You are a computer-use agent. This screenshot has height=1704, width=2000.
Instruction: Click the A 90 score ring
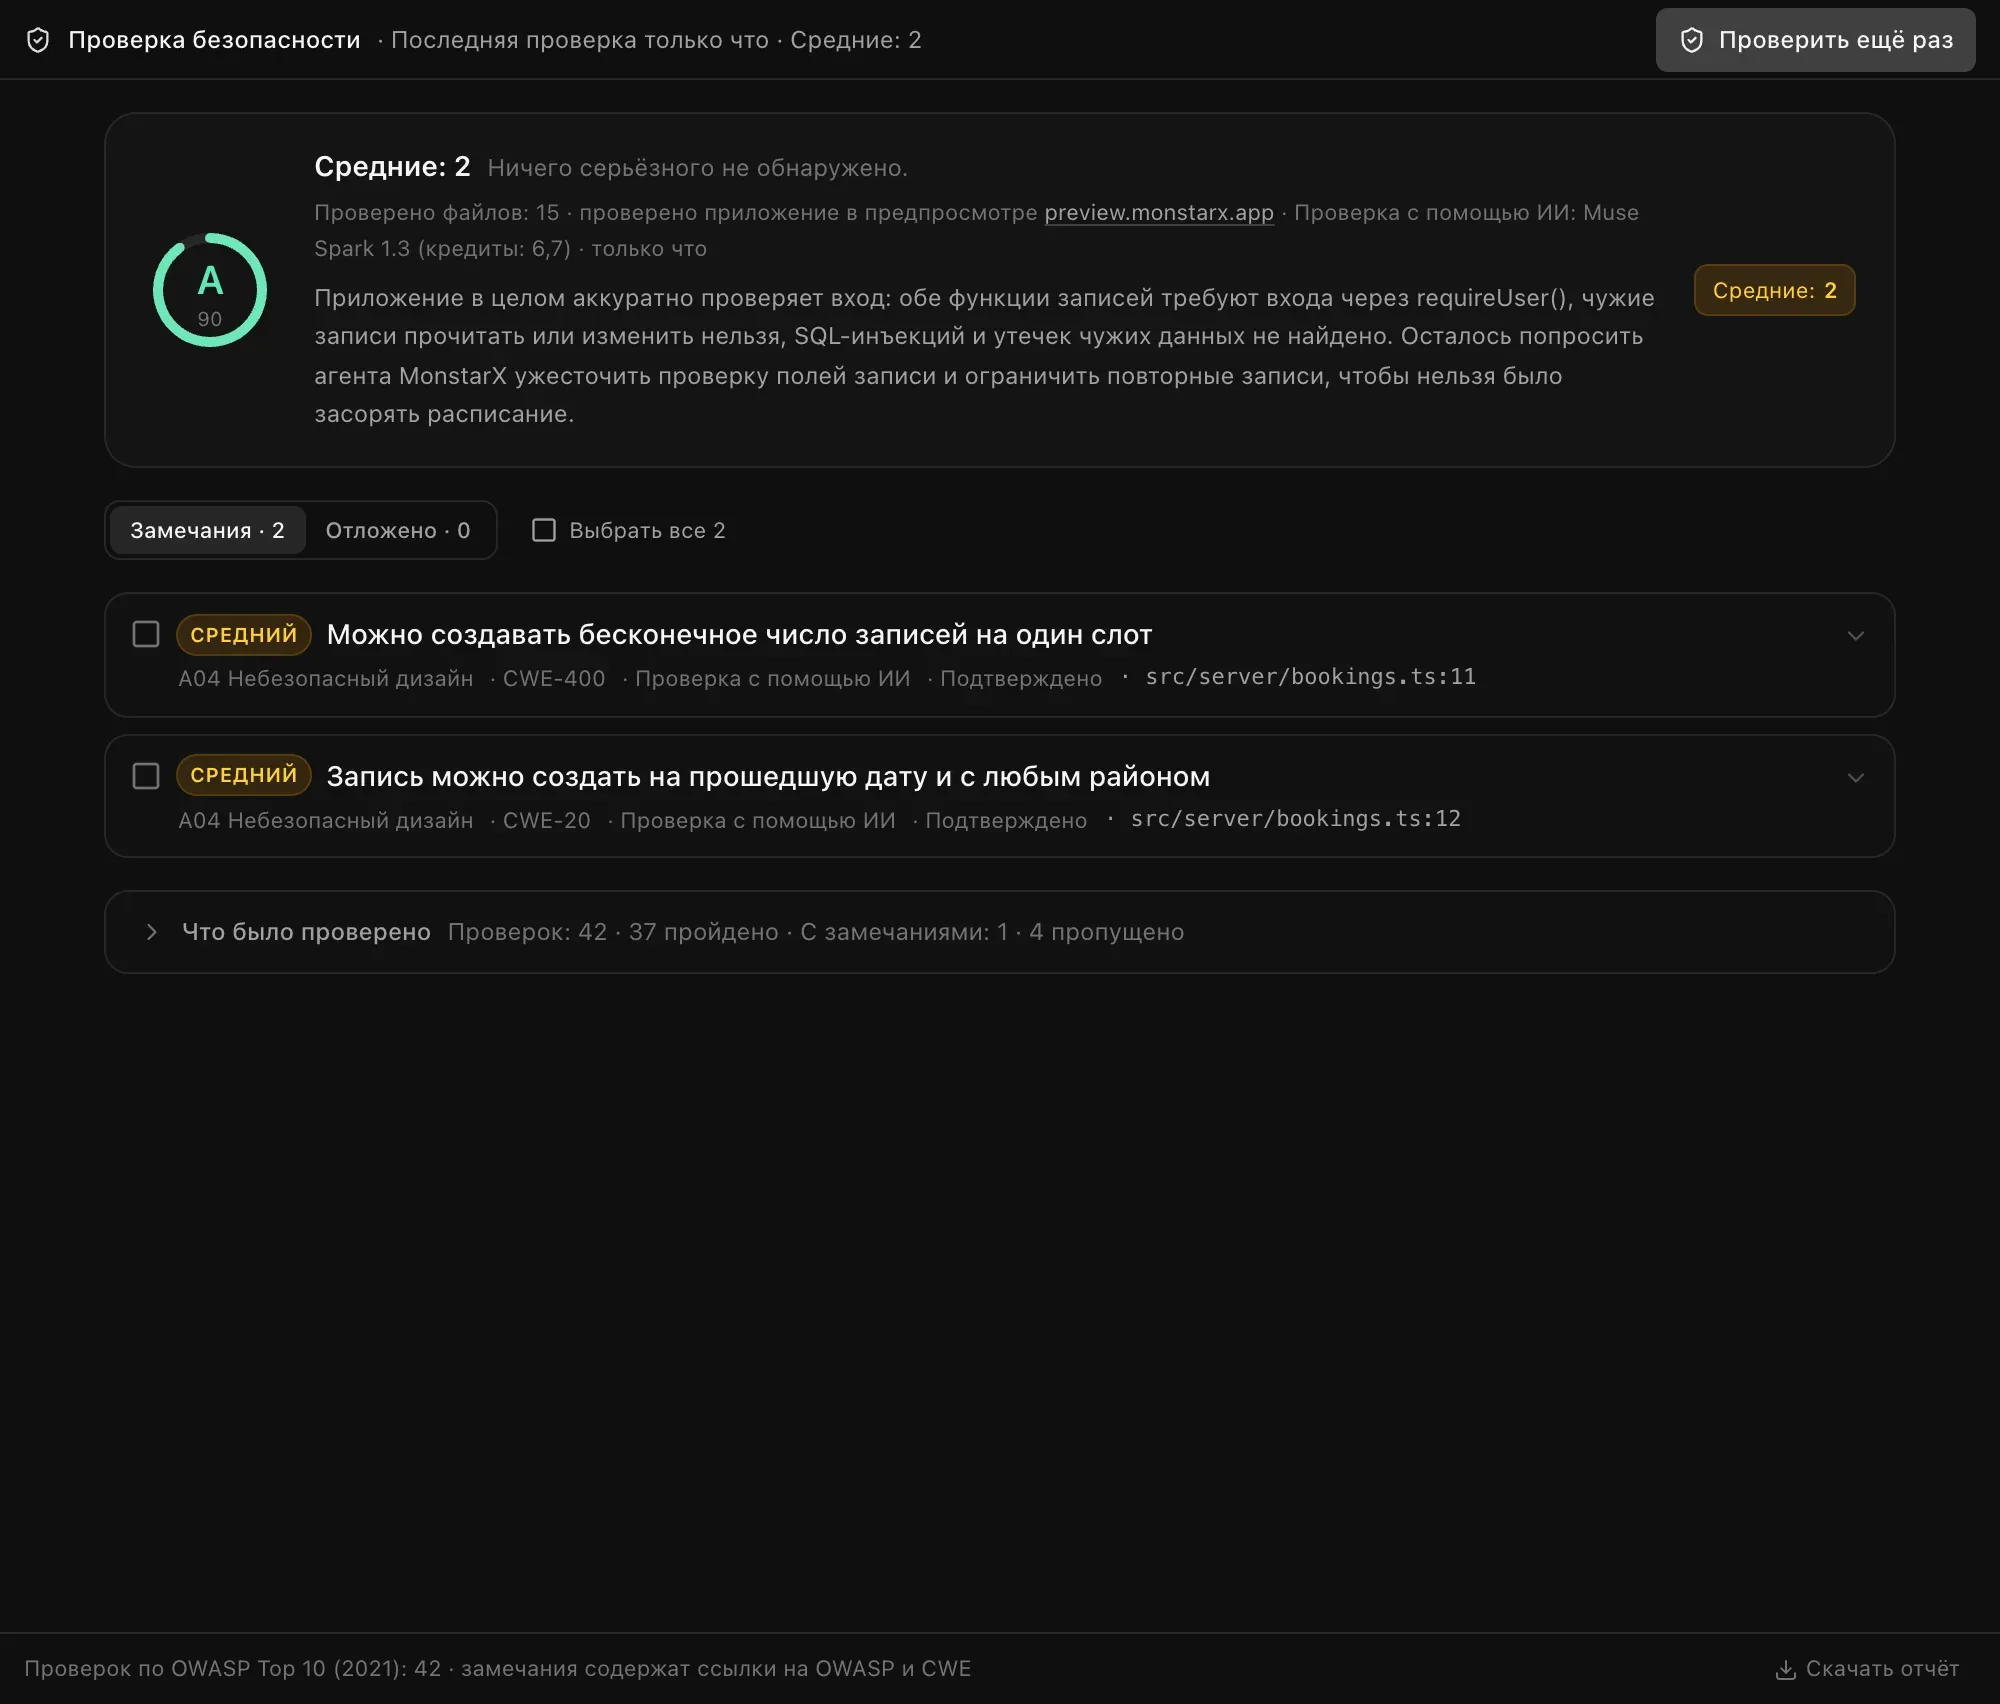tap(210, 290)
